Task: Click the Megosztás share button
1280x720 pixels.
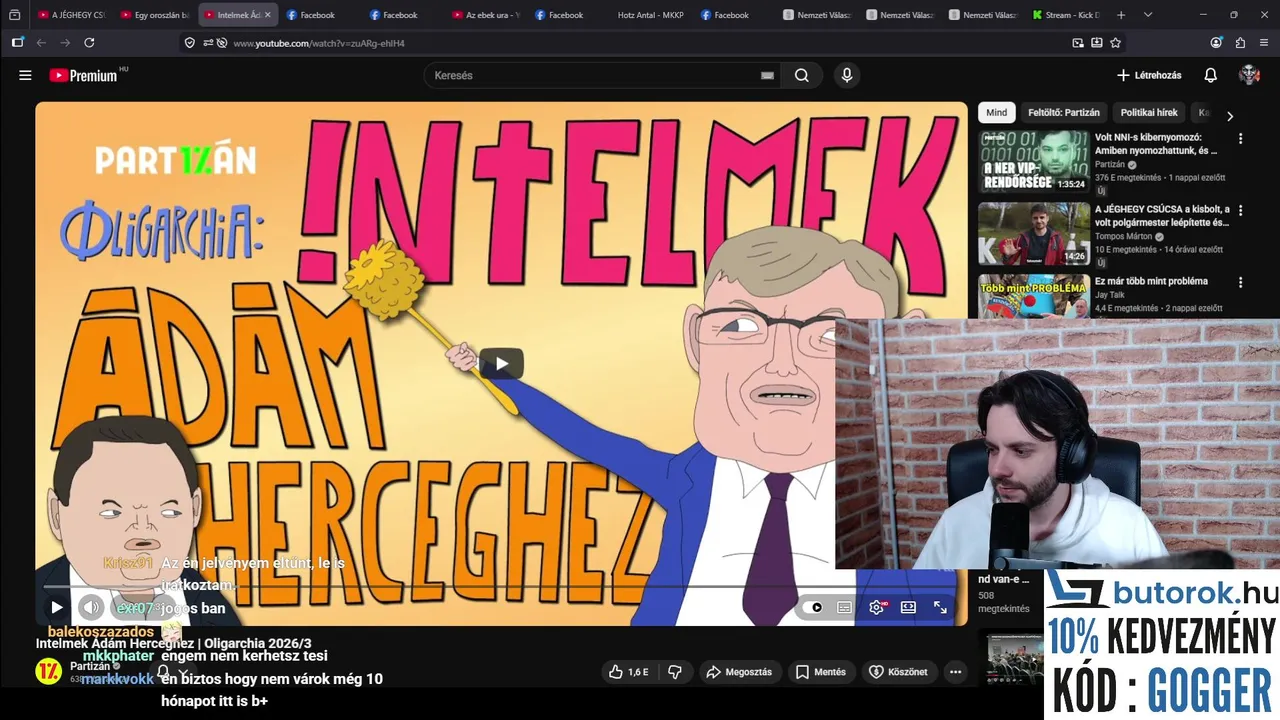Action: [739, 672]
